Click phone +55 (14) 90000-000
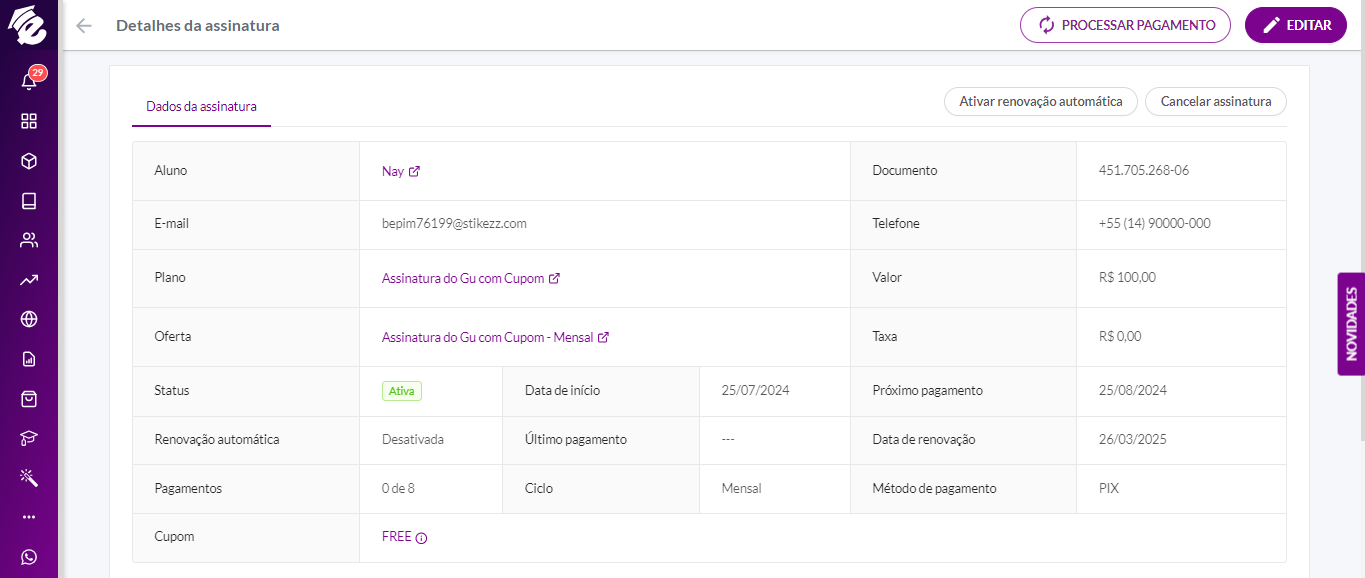 tap(1155, 224)
